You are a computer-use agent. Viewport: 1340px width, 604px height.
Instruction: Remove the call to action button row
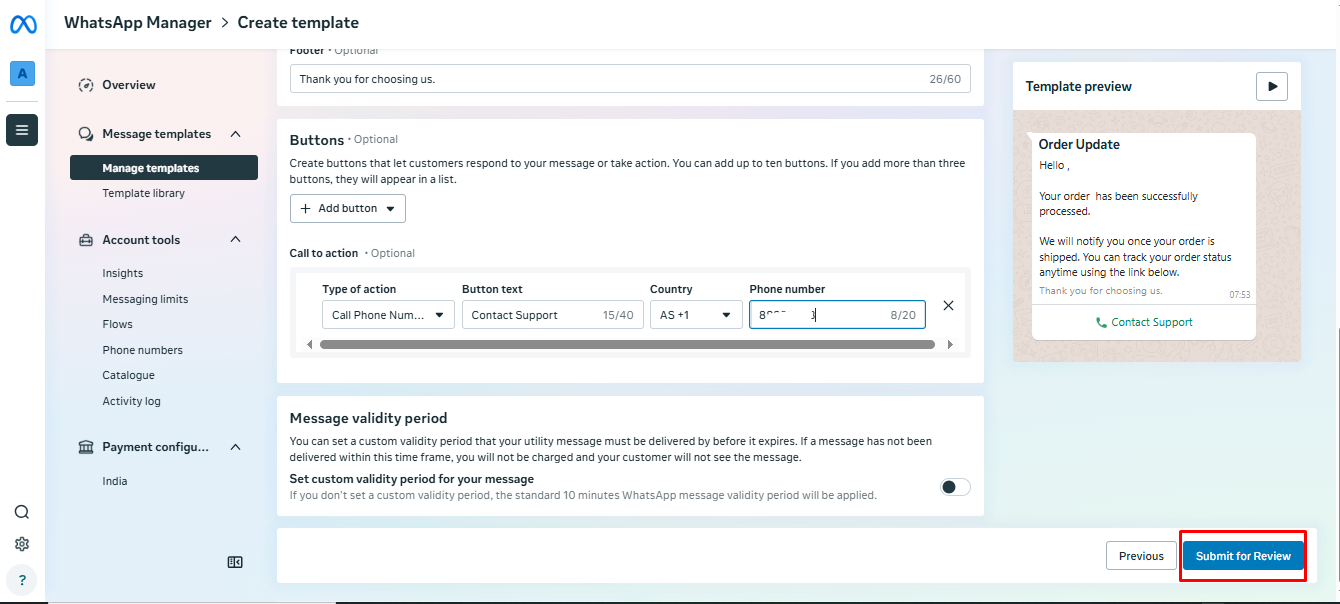(948, 306)
